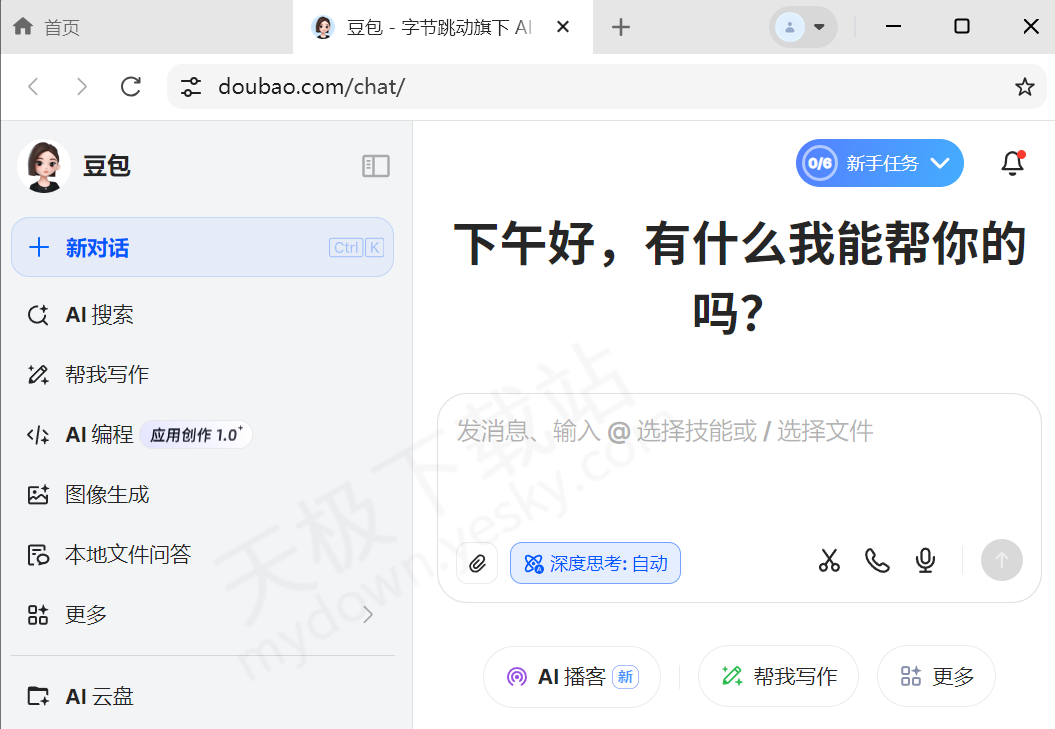Open a new browser tab
The image size is (1055, 729).
tap(620, 27)
